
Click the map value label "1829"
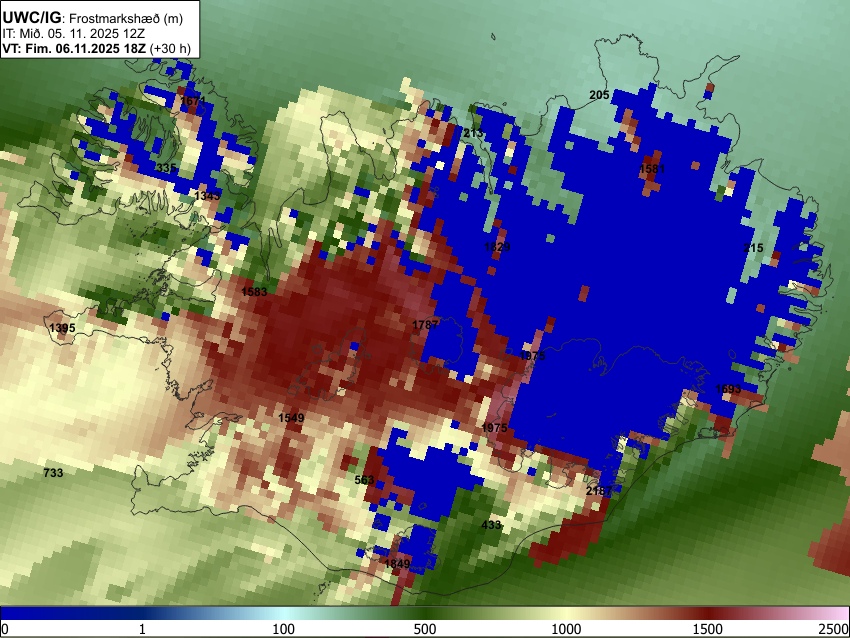point(497,247)
